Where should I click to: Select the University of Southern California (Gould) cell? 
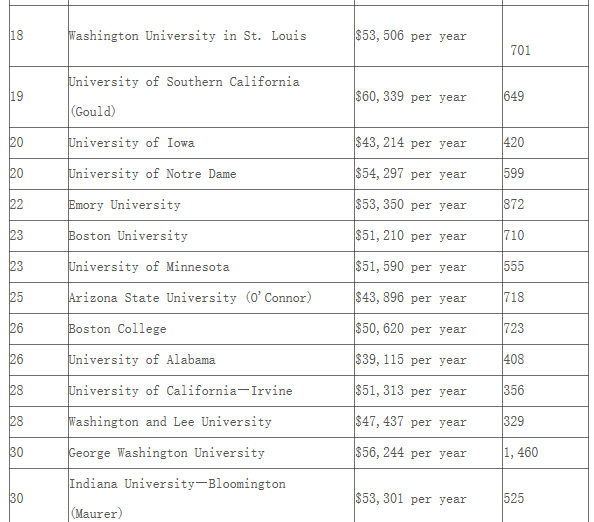(x=211, y=97)
